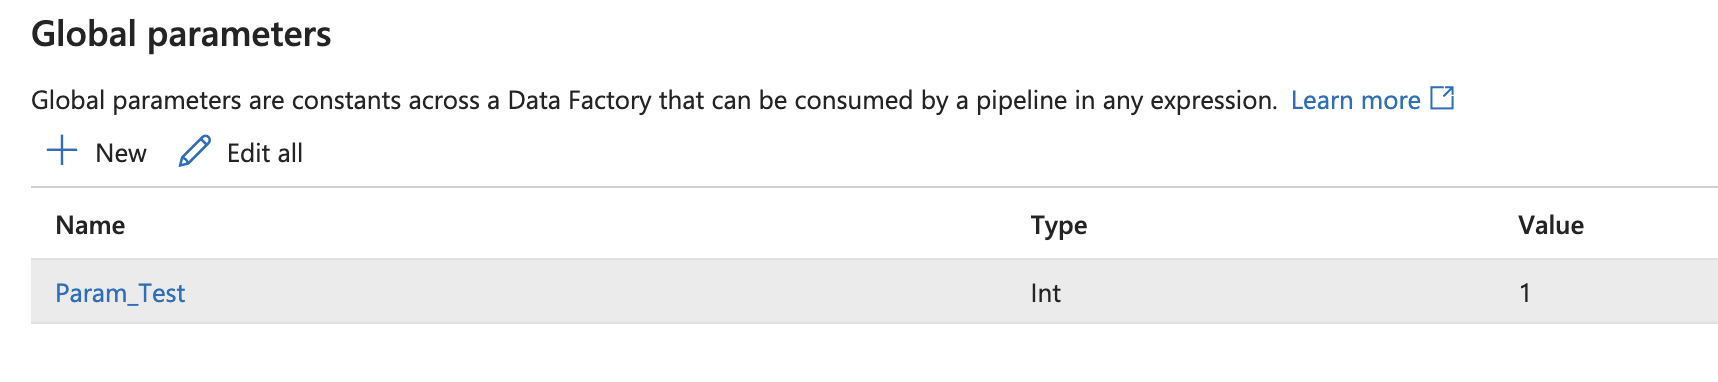Click Param_Test row gap between Int and 1

(1290, 292)
